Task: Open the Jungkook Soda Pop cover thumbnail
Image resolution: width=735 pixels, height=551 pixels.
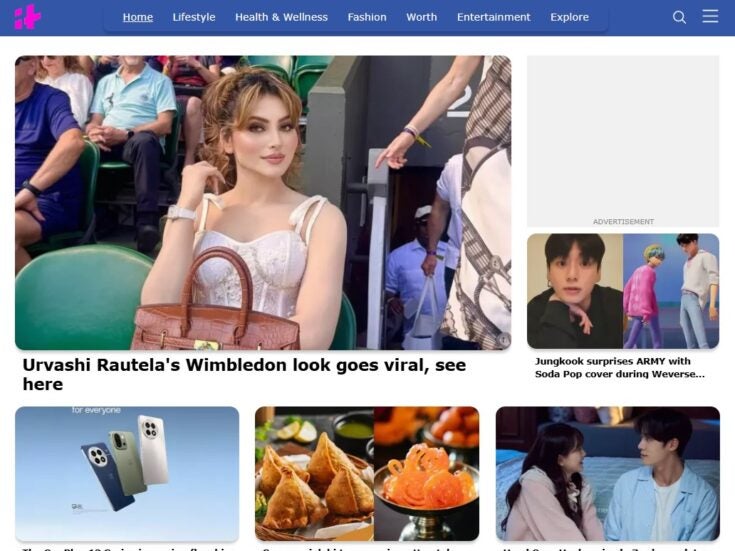Action: (623, 291)
